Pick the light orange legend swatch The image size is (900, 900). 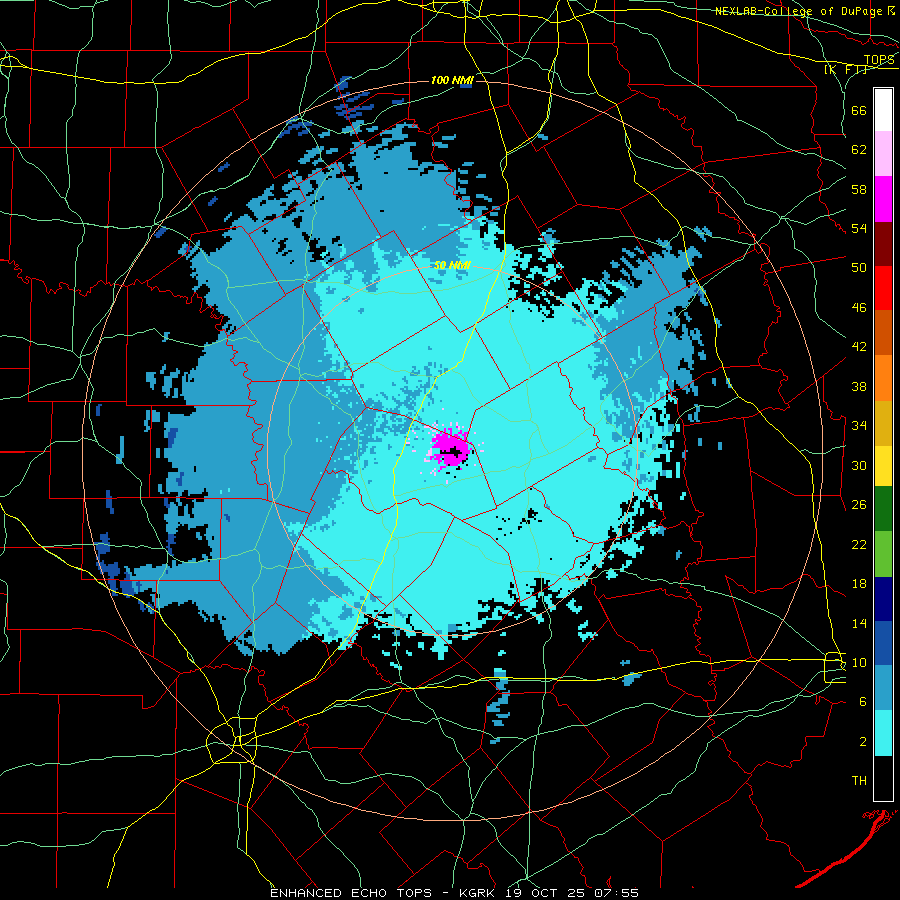coord(883,378)
